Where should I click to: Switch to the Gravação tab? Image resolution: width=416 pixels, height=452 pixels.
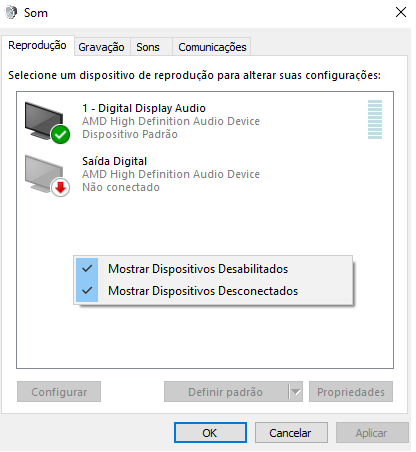point(101,47)
